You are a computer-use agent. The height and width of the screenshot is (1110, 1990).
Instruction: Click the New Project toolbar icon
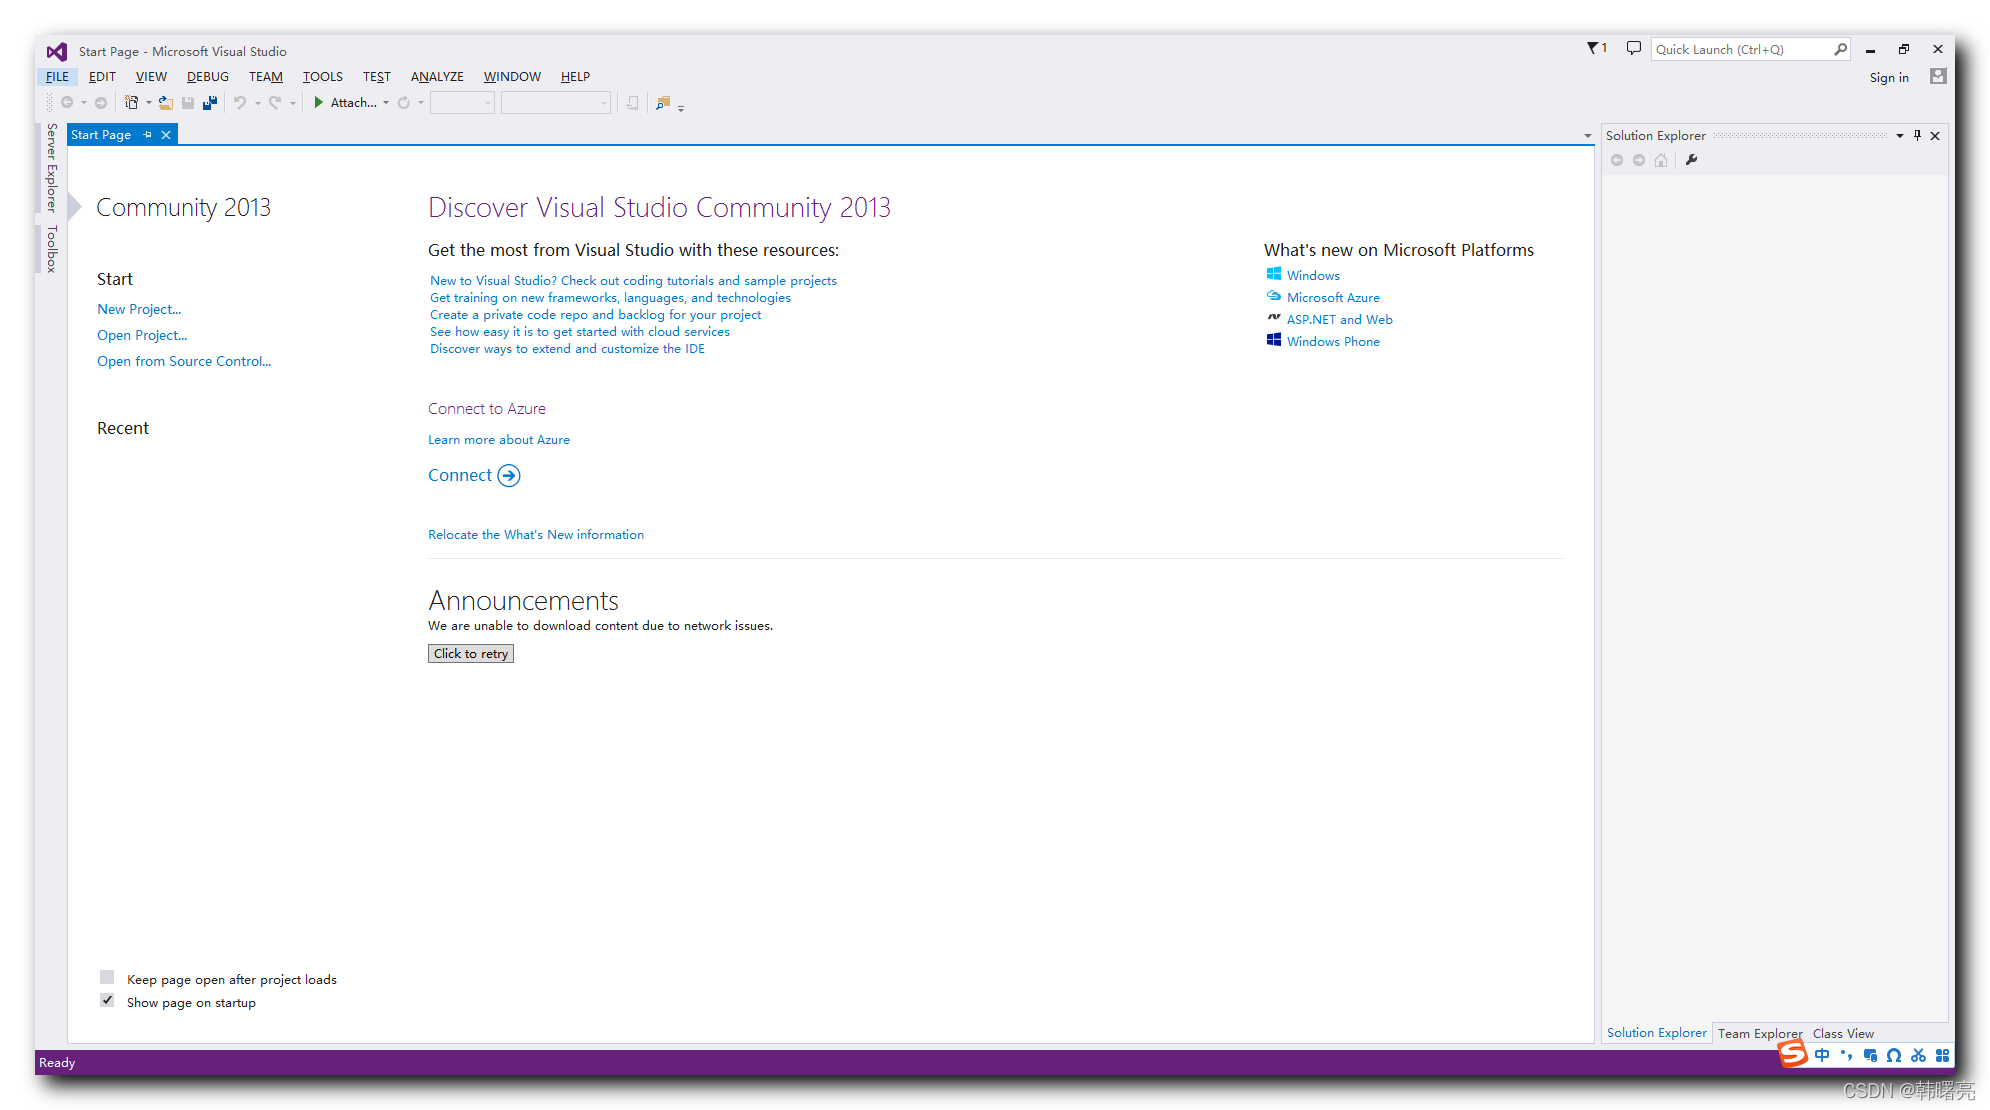pyautogui.click(x=131, y=103)
